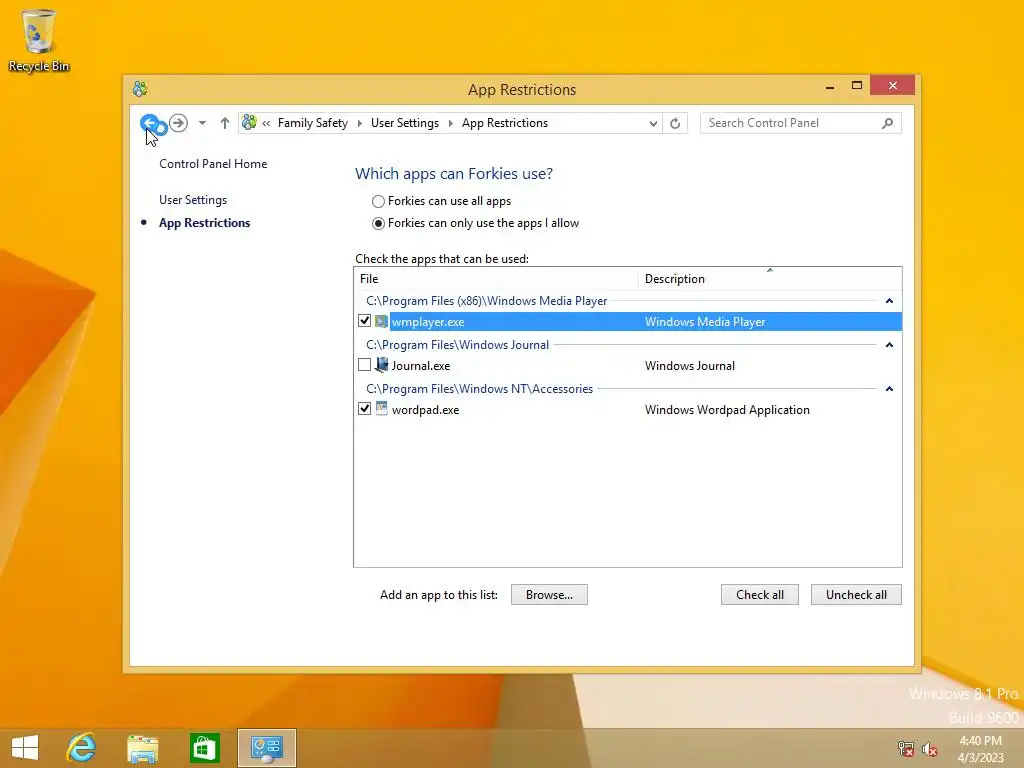Click the Browse... button
Screen dimensions: 1024x768
point(549,595)
